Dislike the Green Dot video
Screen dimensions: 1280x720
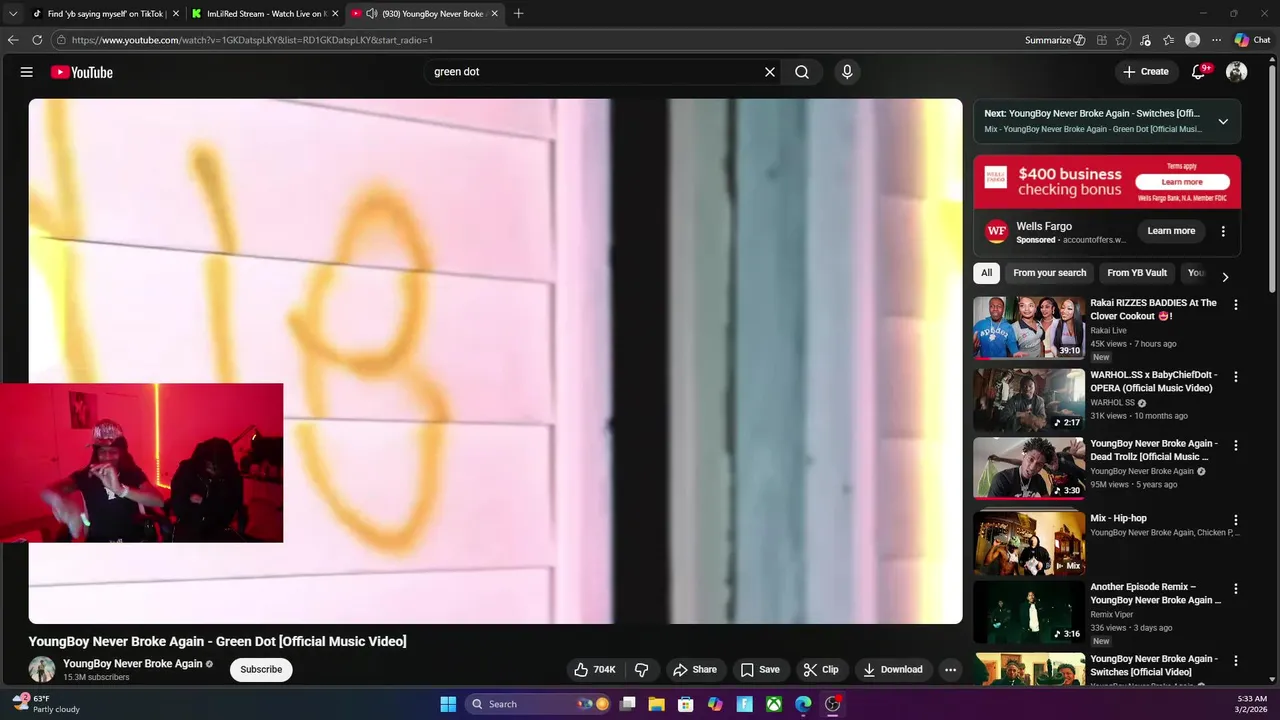tap(642, 670)
